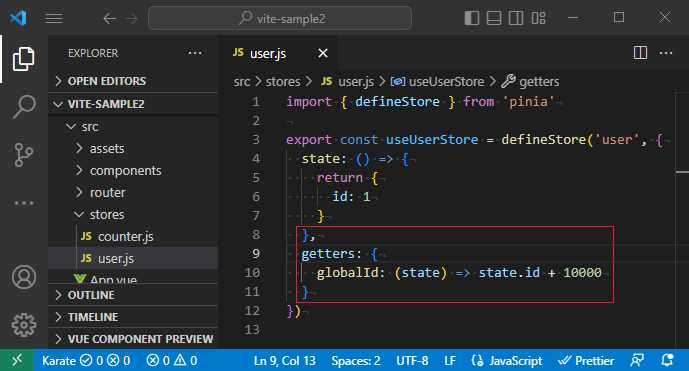Viewport: 689px width, 371px height.
Task: Click line number 9 in the gutter
Action: [x=256, y=254]
